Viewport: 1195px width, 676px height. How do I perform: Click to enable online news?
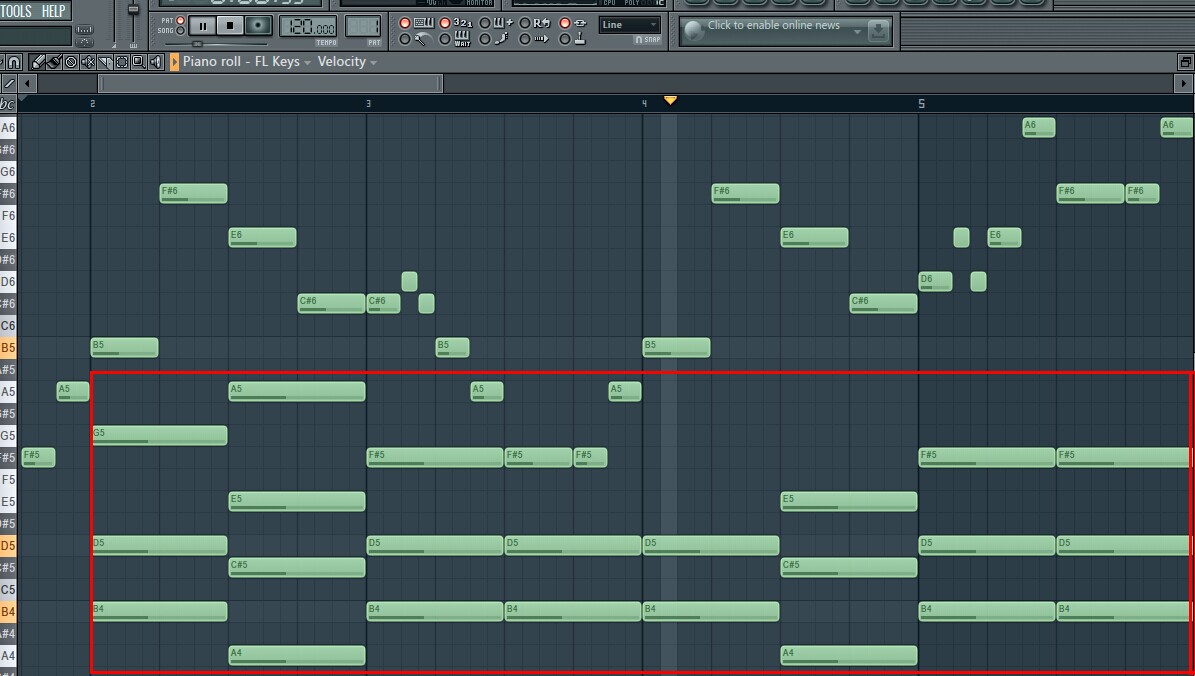pyautogui.click(x=774, y=25)
